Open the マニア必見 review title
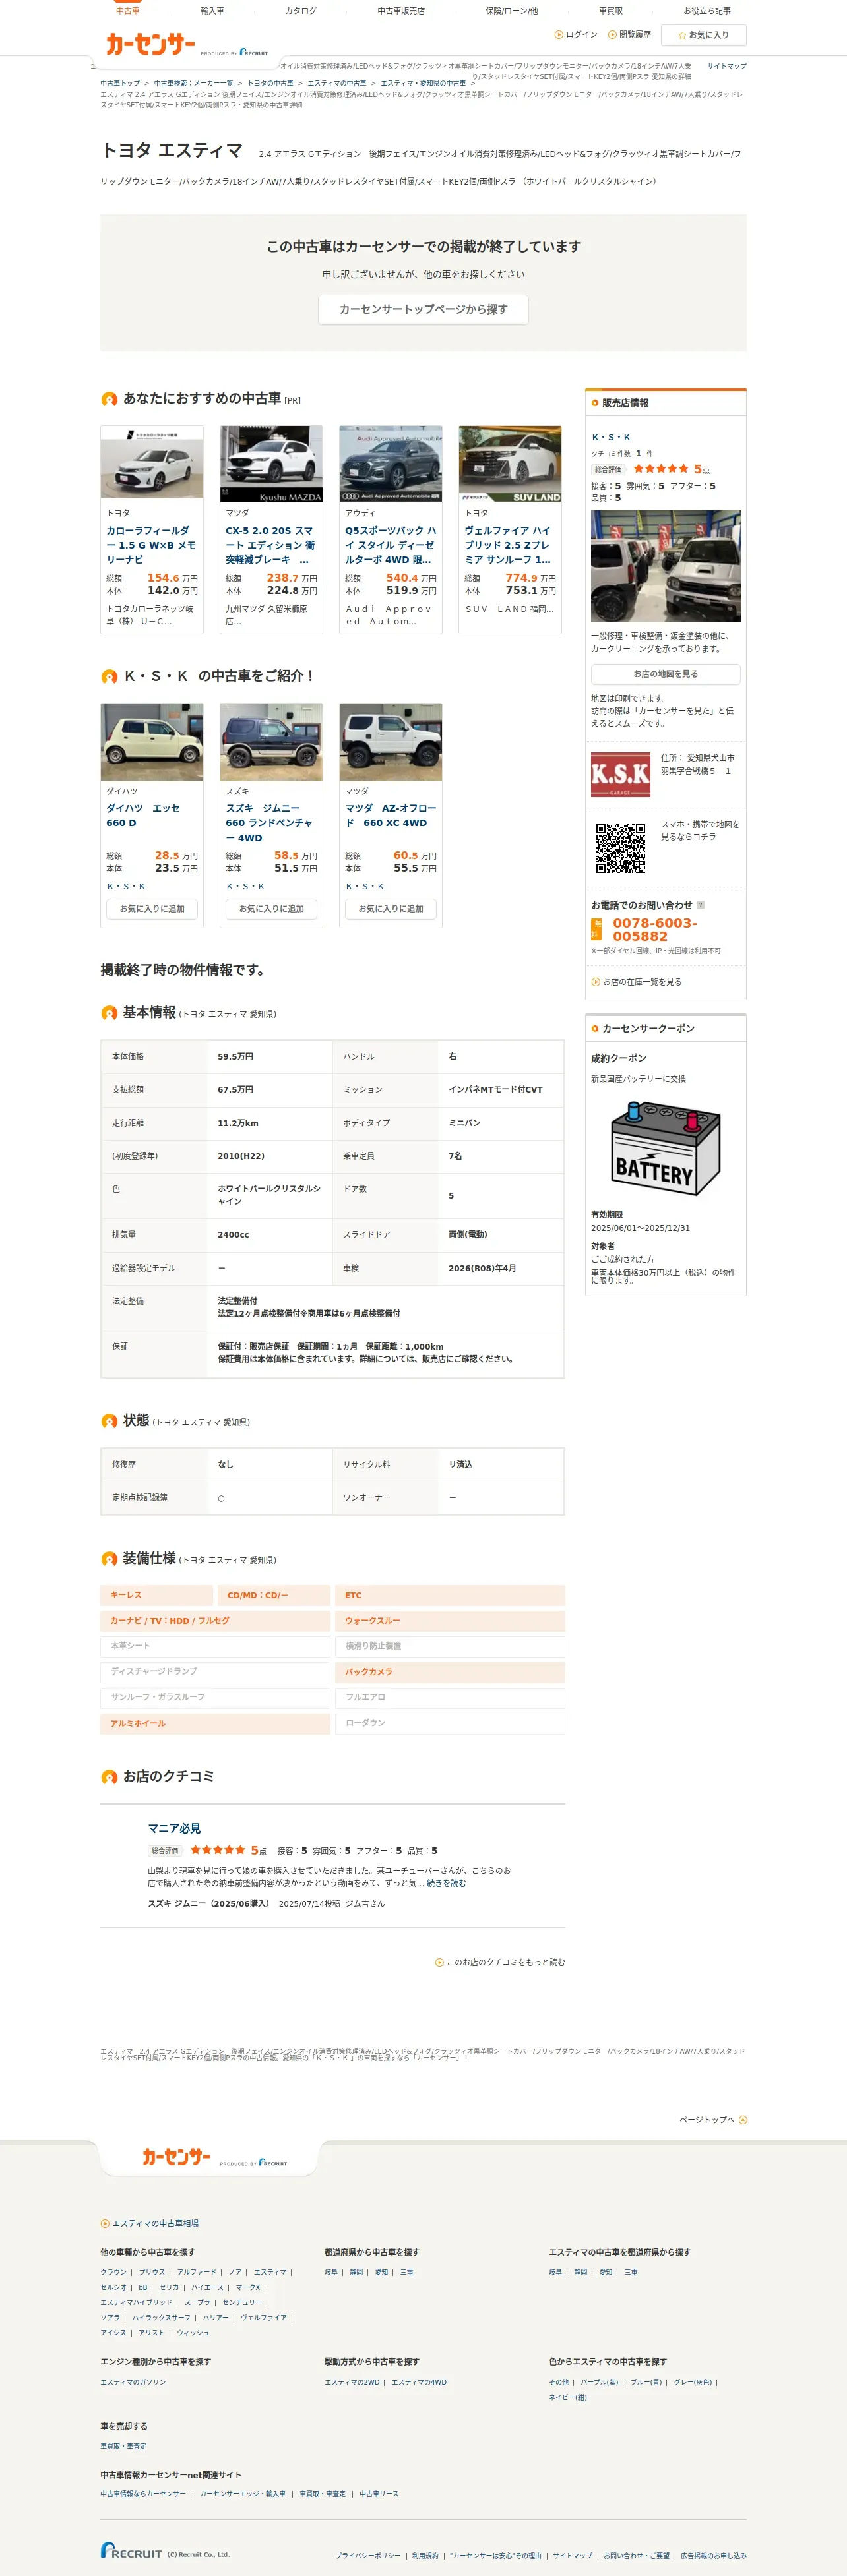 pos(174,1828)
